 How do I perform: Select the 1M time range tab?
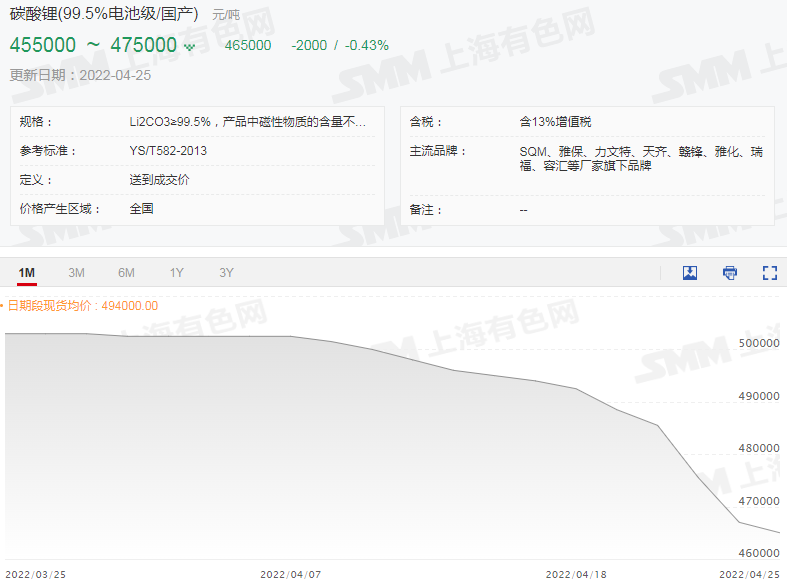[27, 273]
